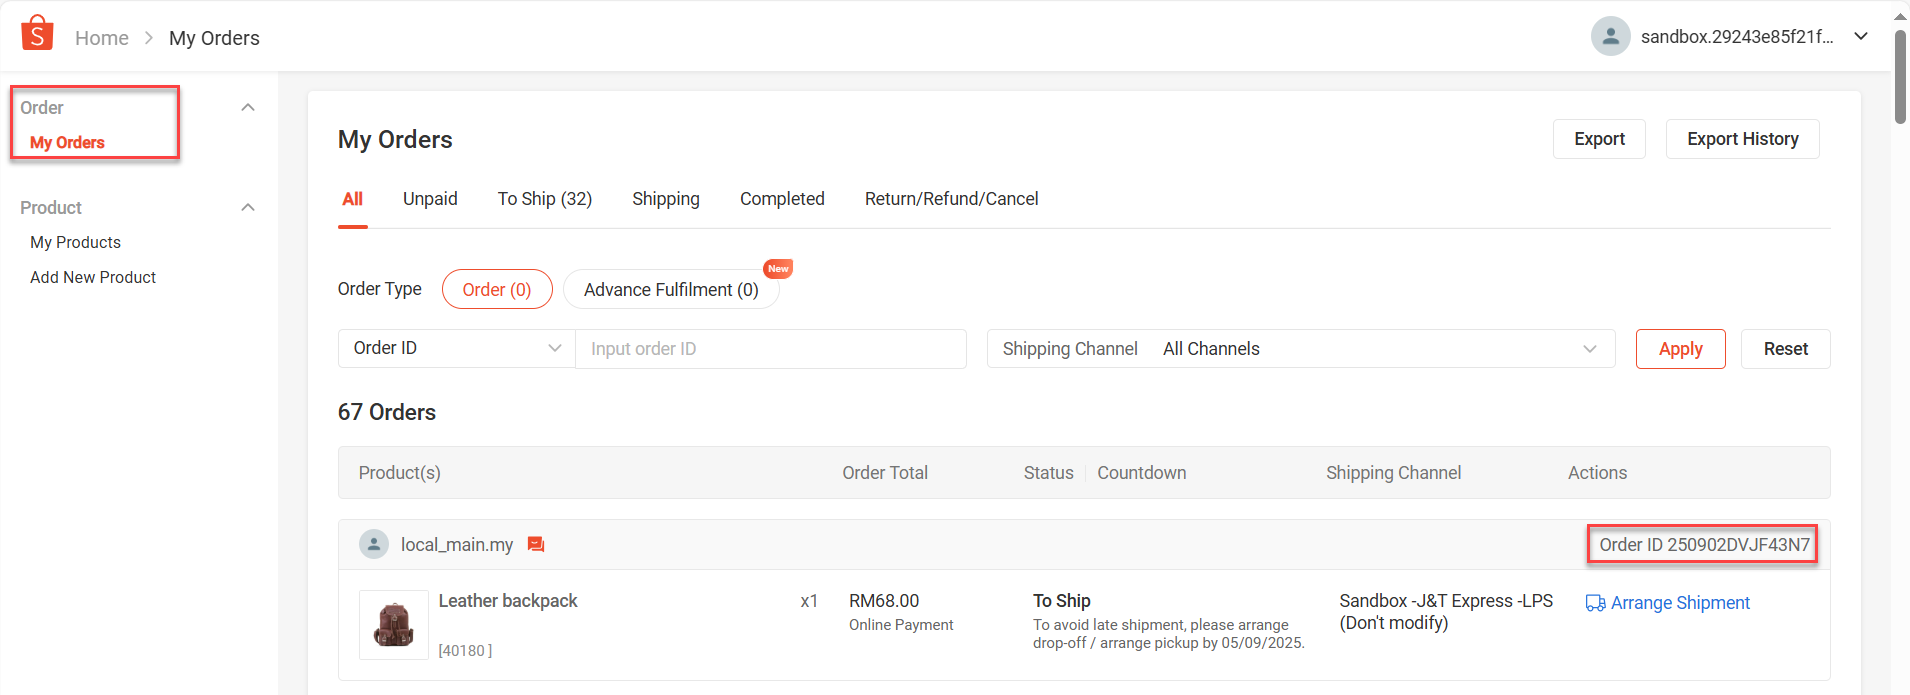Collapse the Product sidebar section

click(248, 207)
